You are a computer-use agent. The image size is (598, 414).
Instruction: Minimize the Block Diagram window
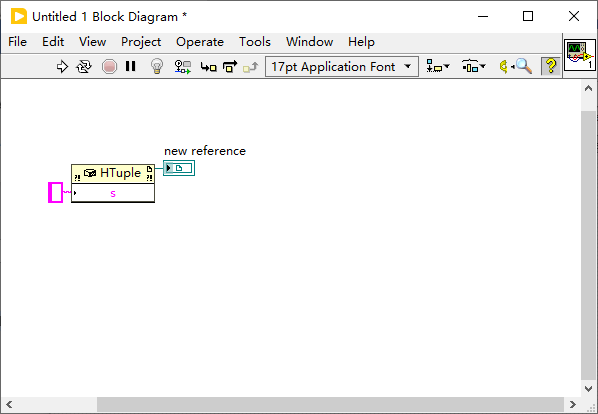(483, 16)
